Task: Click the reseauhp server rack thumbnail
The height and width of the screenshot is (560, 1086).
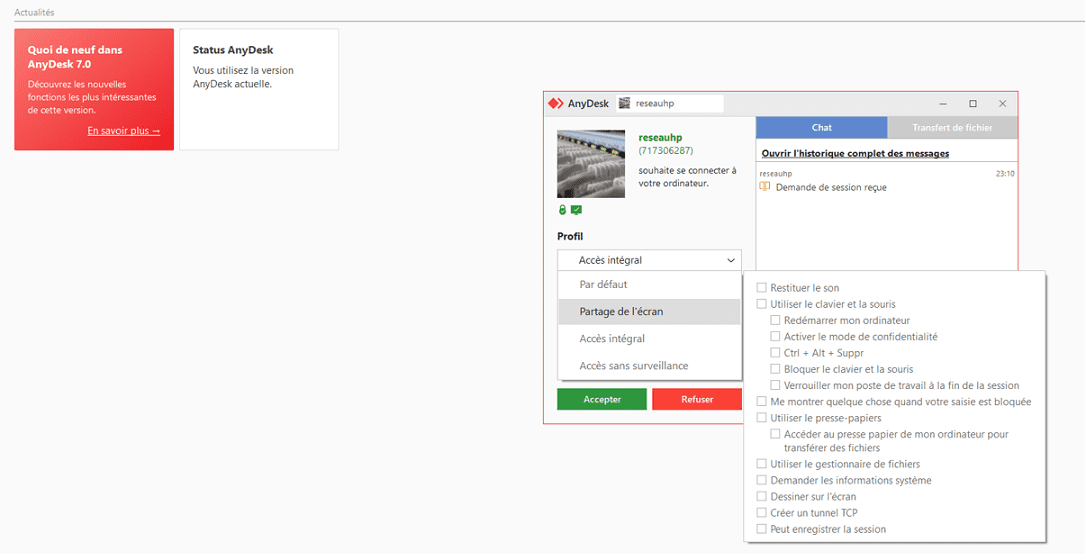Action: tap(591, 164)
